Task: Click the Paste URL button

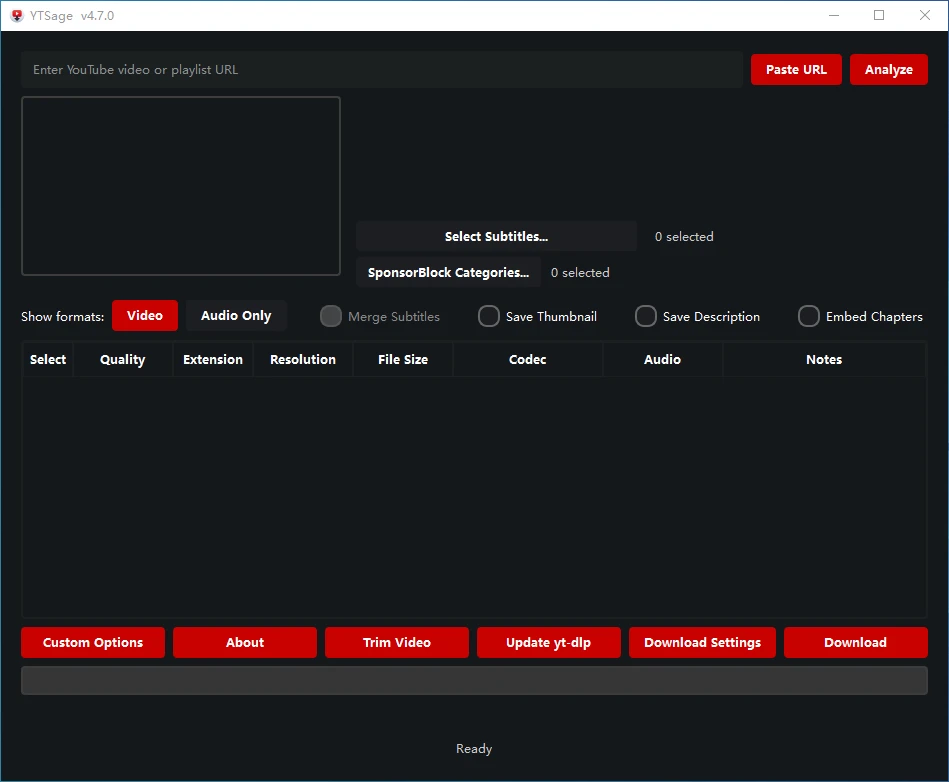Action: [x=796, y=70]
